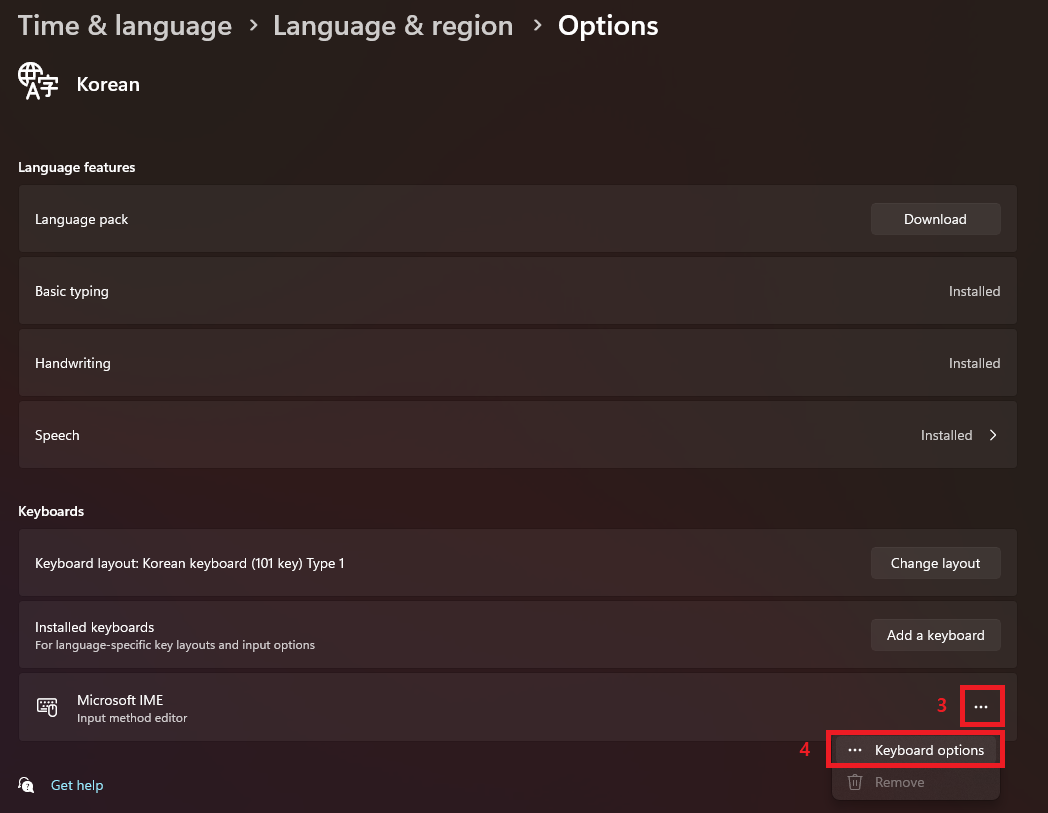Open the three-dot menu for Microsoft IME
The width and height of the screenshot is (1048, 813).
pyautogui.click(x=981, y=707)
